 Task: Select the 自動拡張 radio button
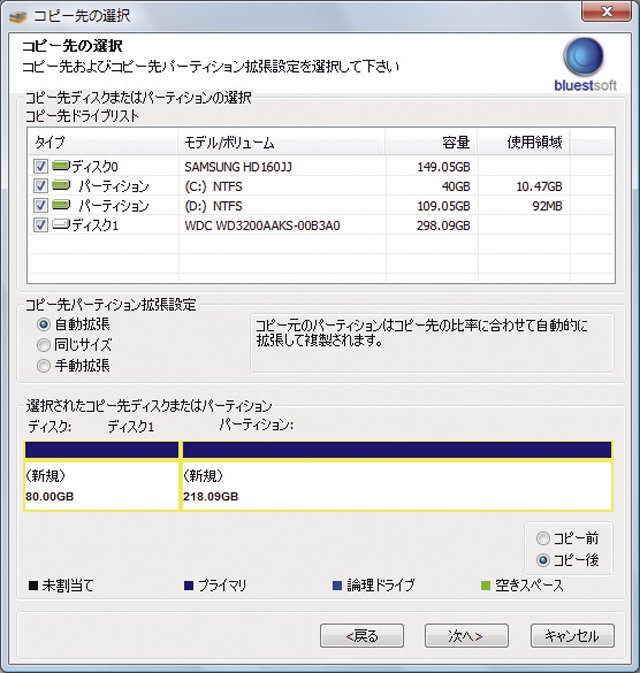43,324
